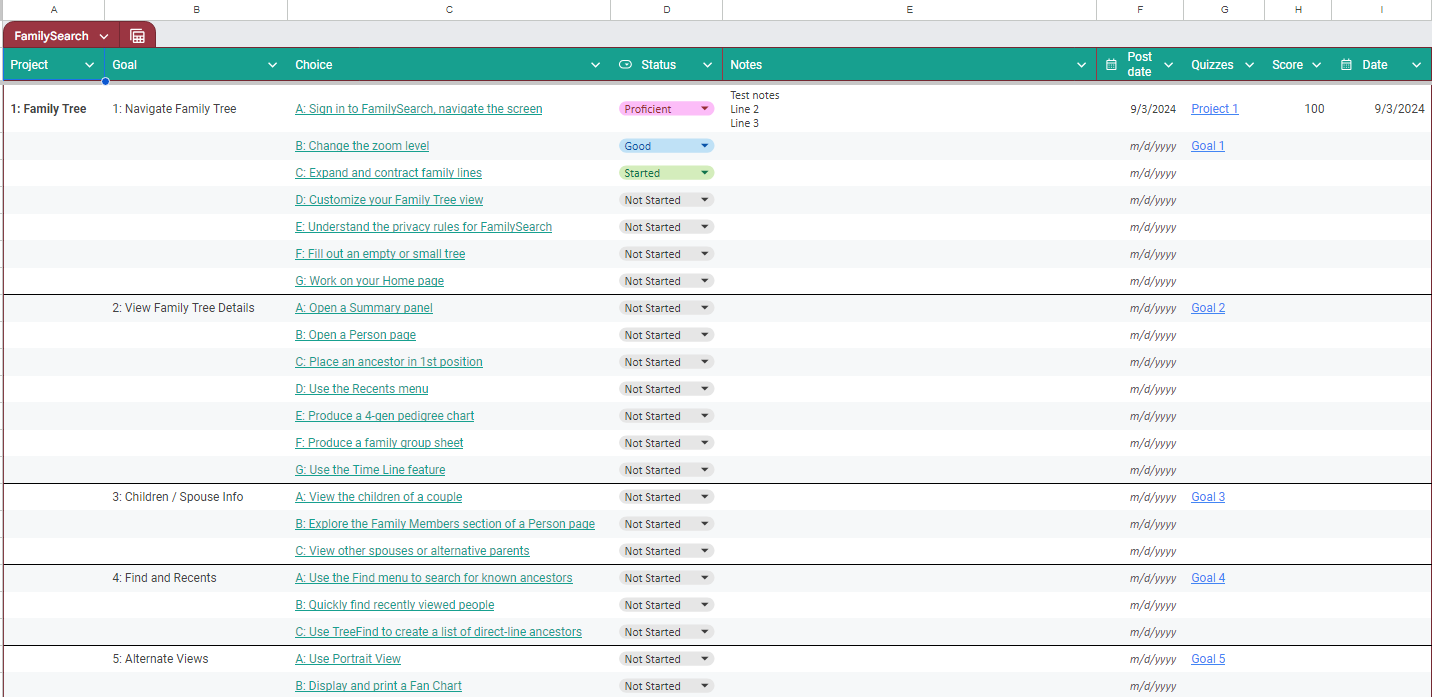The image size is (1432, 697).
Task: Open the Choice column header dropdown
Action: click(596, 65)
